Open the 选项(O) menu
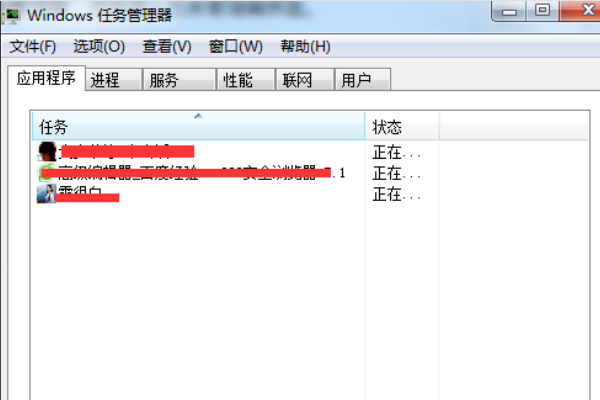600x400 pixels. coord(99,47)
